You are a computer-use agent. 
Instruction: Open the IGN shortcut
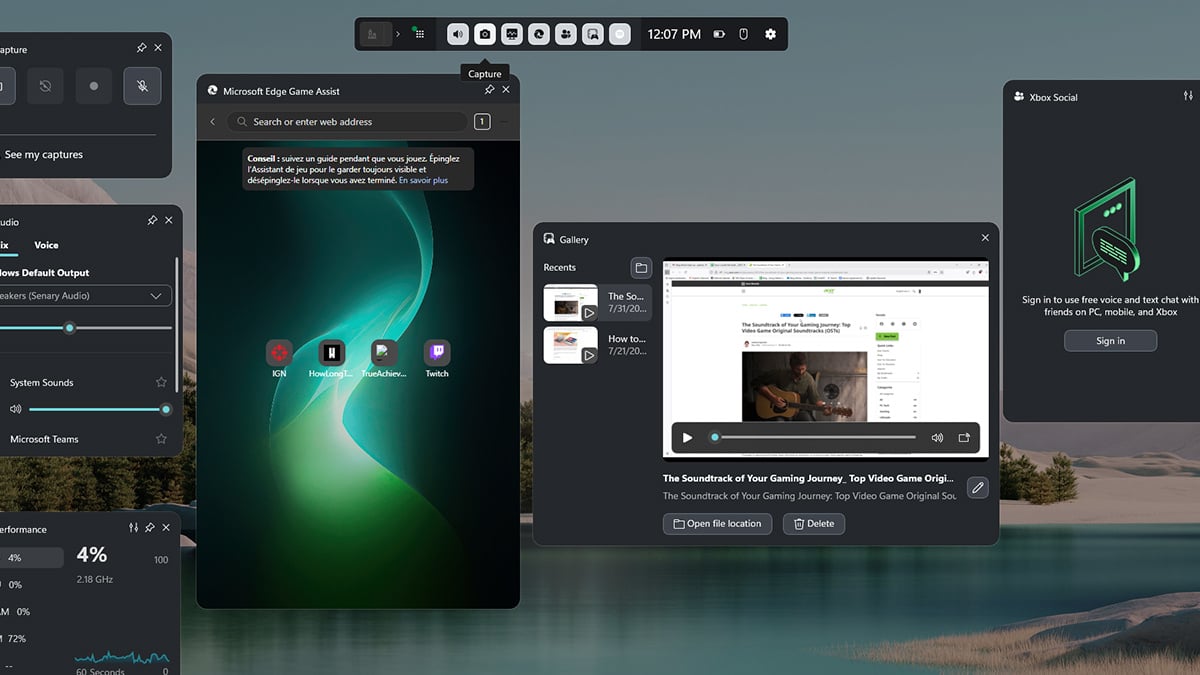tap(279, 359)
